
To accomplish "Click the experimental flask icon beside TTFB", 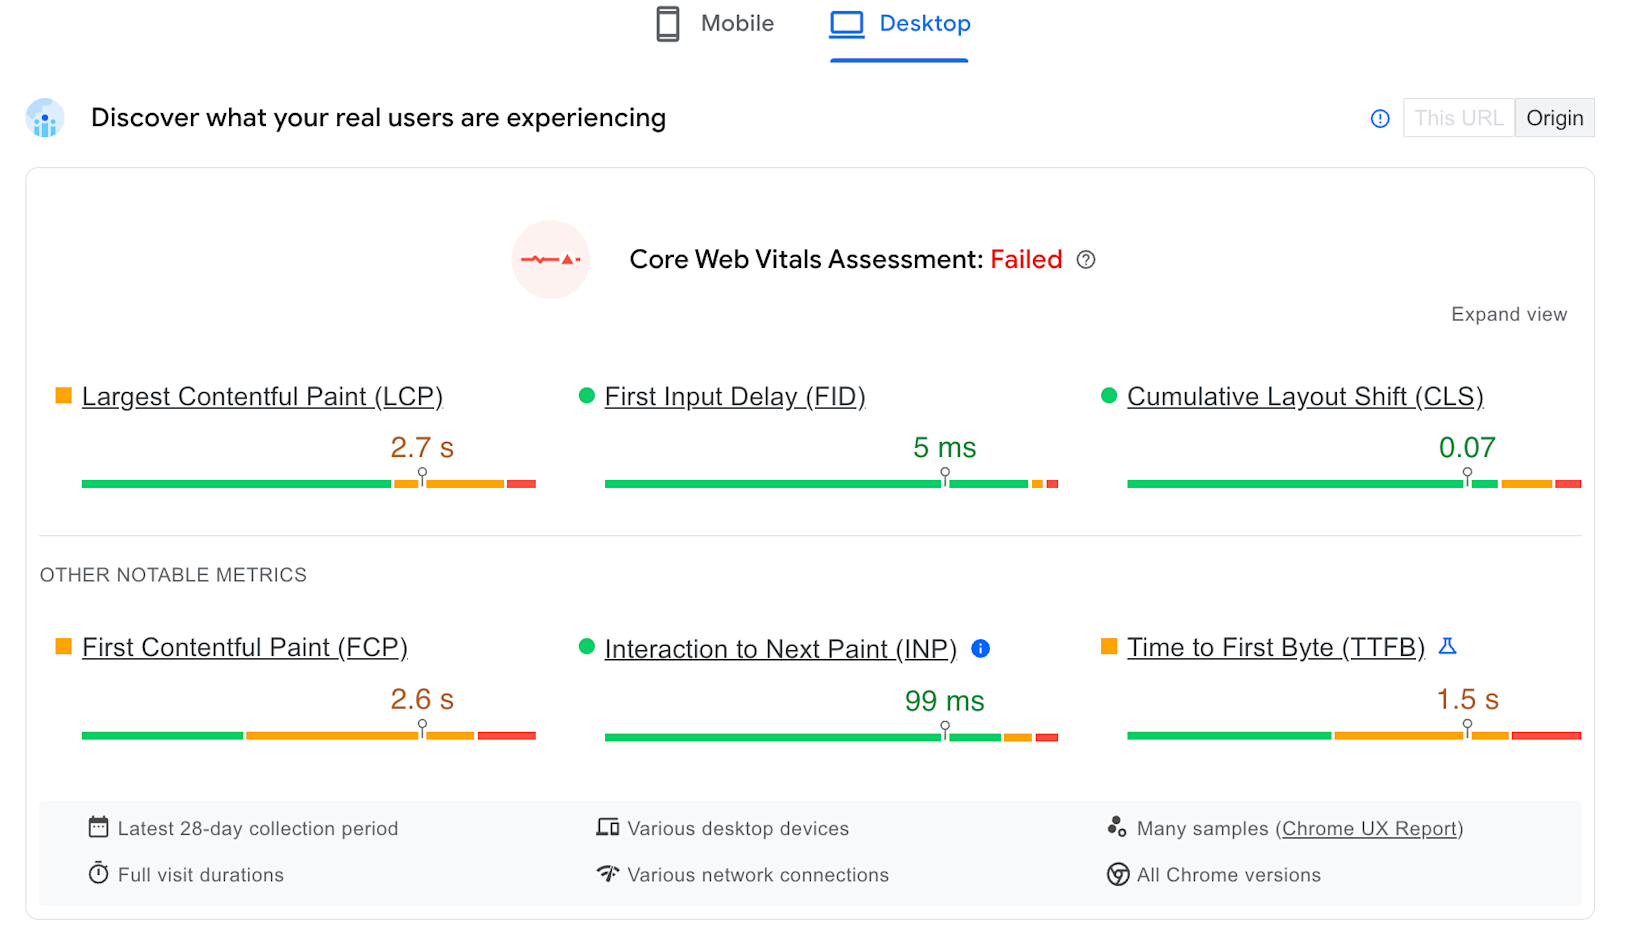I will [x=1447, y=646].
